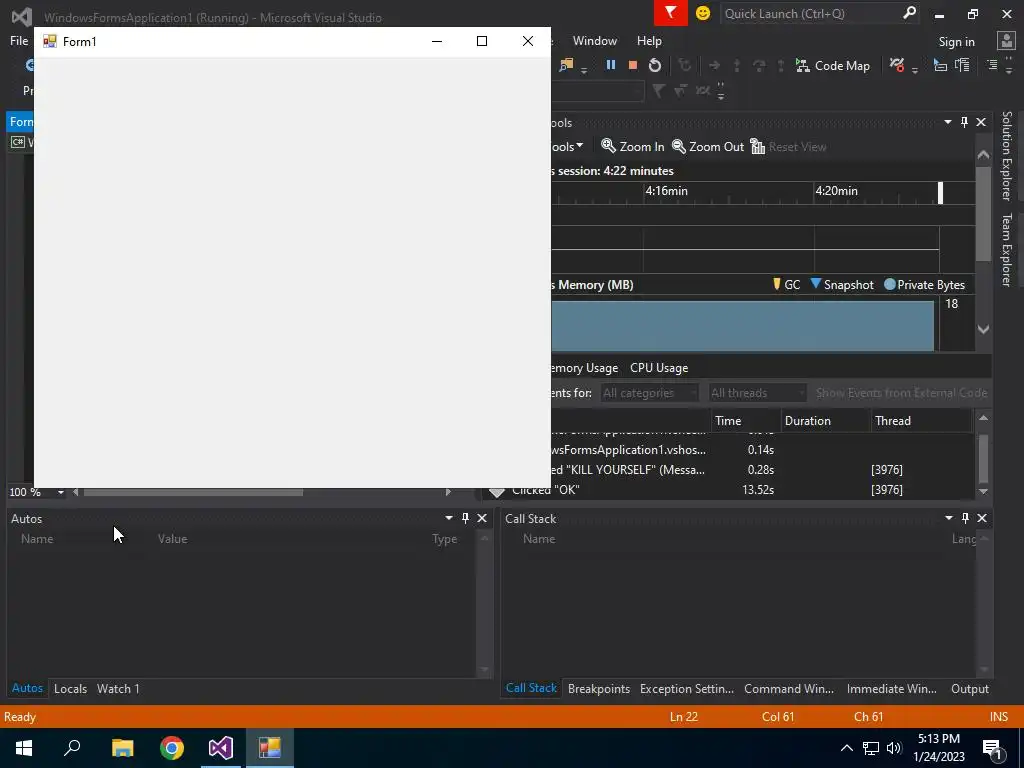Viewport: 1024px width, 768px height.
Task: Zoom Out on diagnostics timeline
Action: point(708,146)
